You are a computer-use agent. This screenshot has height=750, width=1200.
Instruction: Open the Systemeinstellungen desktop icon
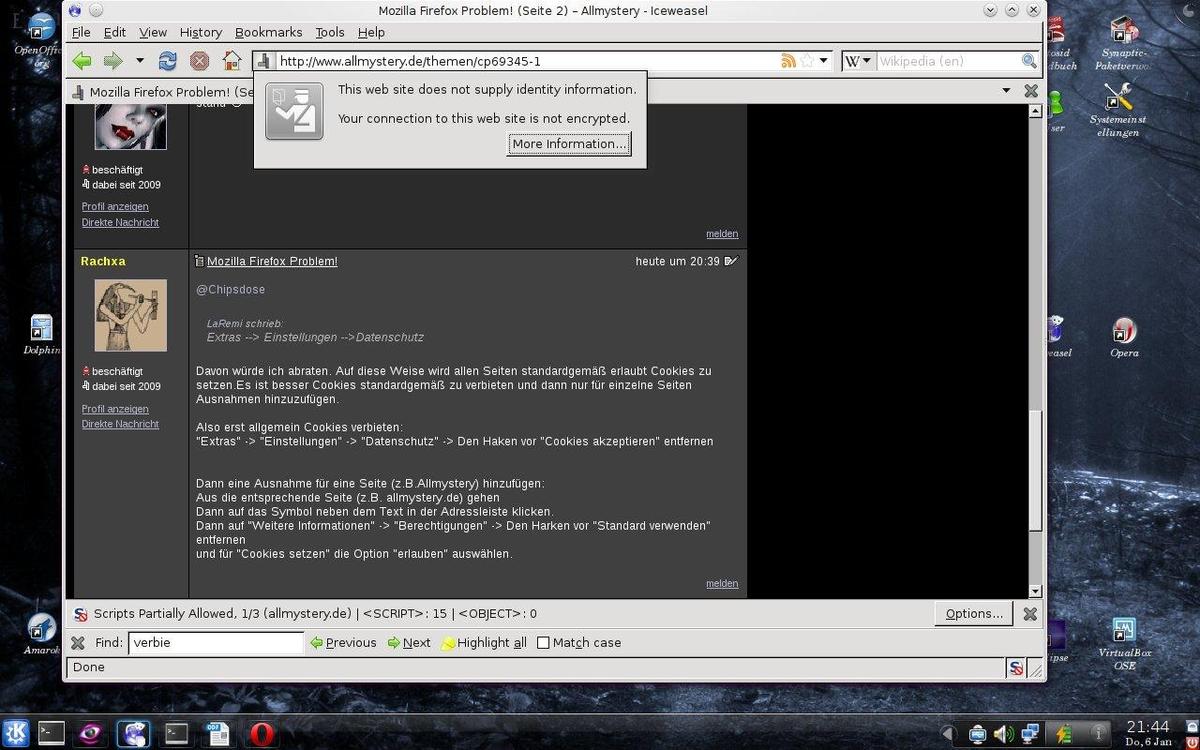click(1119, 110)
